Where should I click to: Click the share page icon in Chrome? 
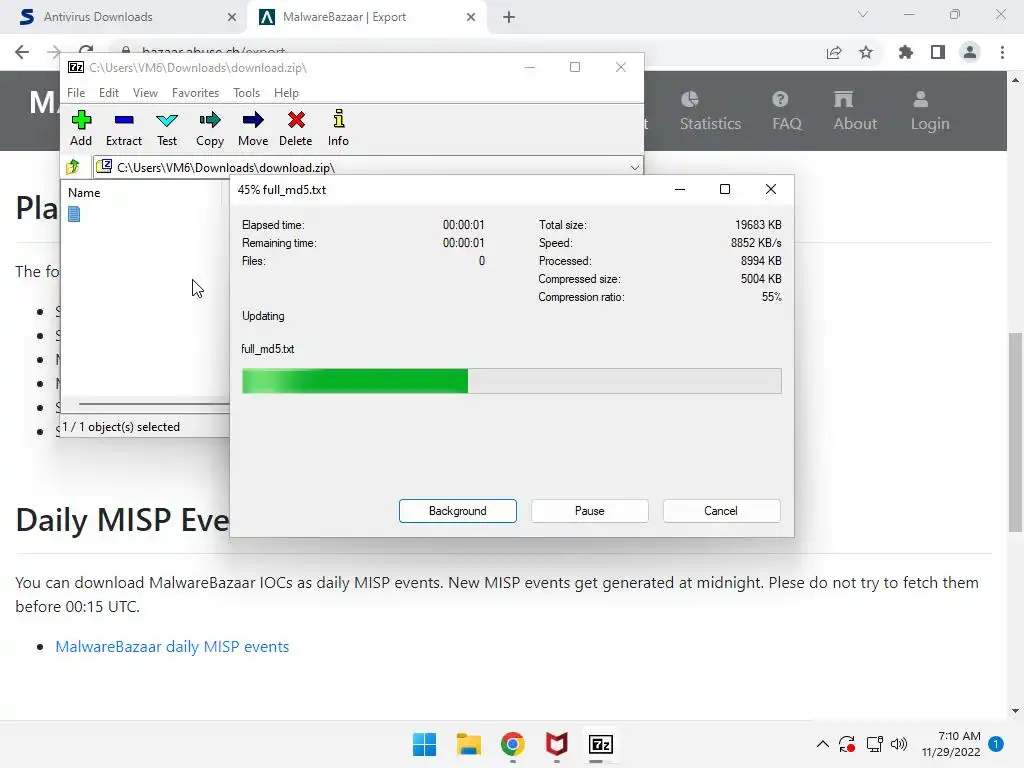click(834, 52)
